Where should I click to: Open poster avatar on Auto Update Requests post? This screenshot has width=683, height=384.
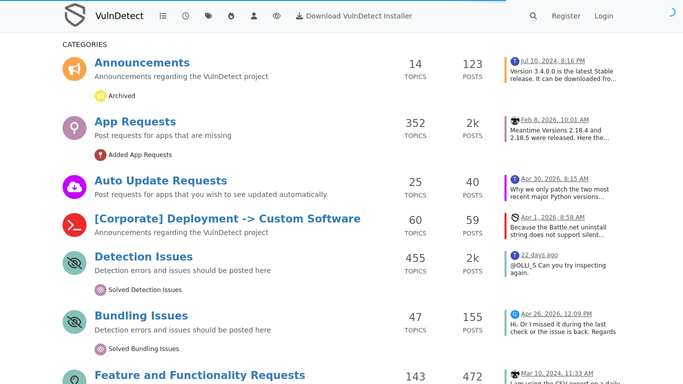515,179
